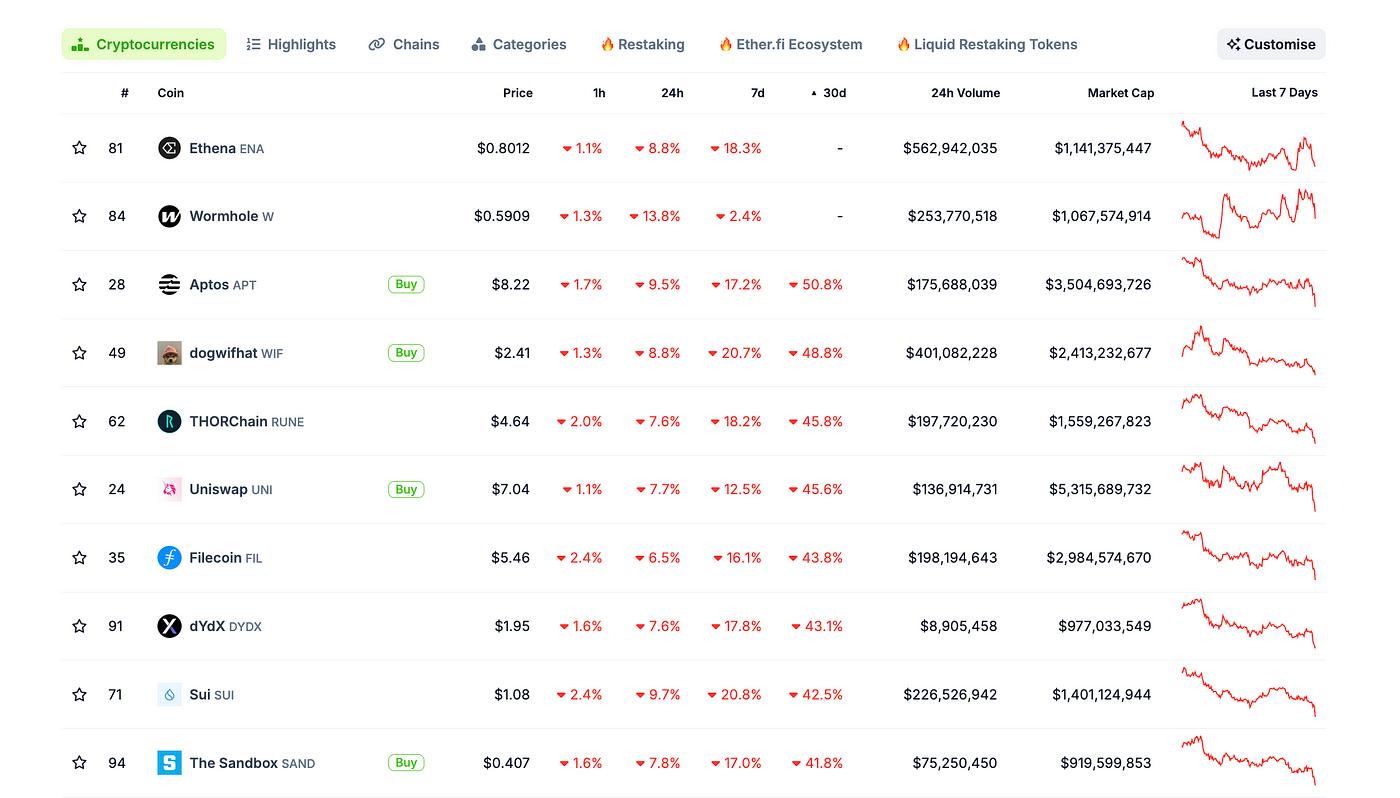Star the Sui coin as favorite
Viewport: 1400px width, 798px height.
coord(79,694)
